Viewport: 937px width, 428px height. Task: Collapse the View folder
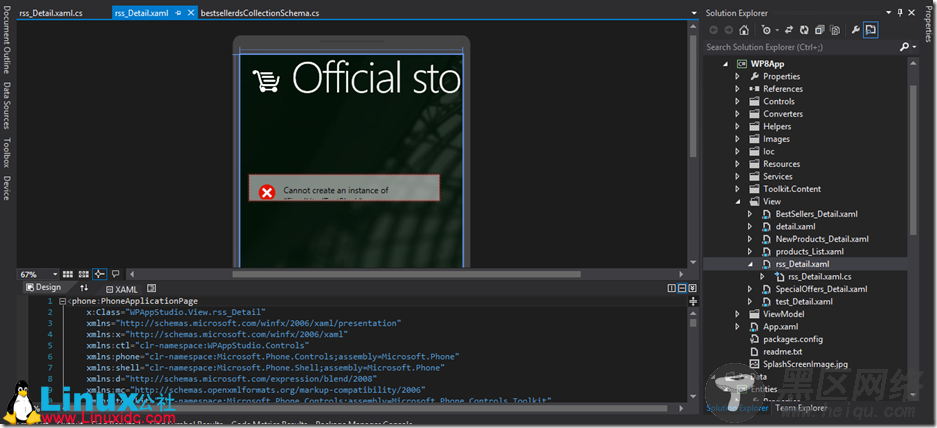tap(737, 201)
